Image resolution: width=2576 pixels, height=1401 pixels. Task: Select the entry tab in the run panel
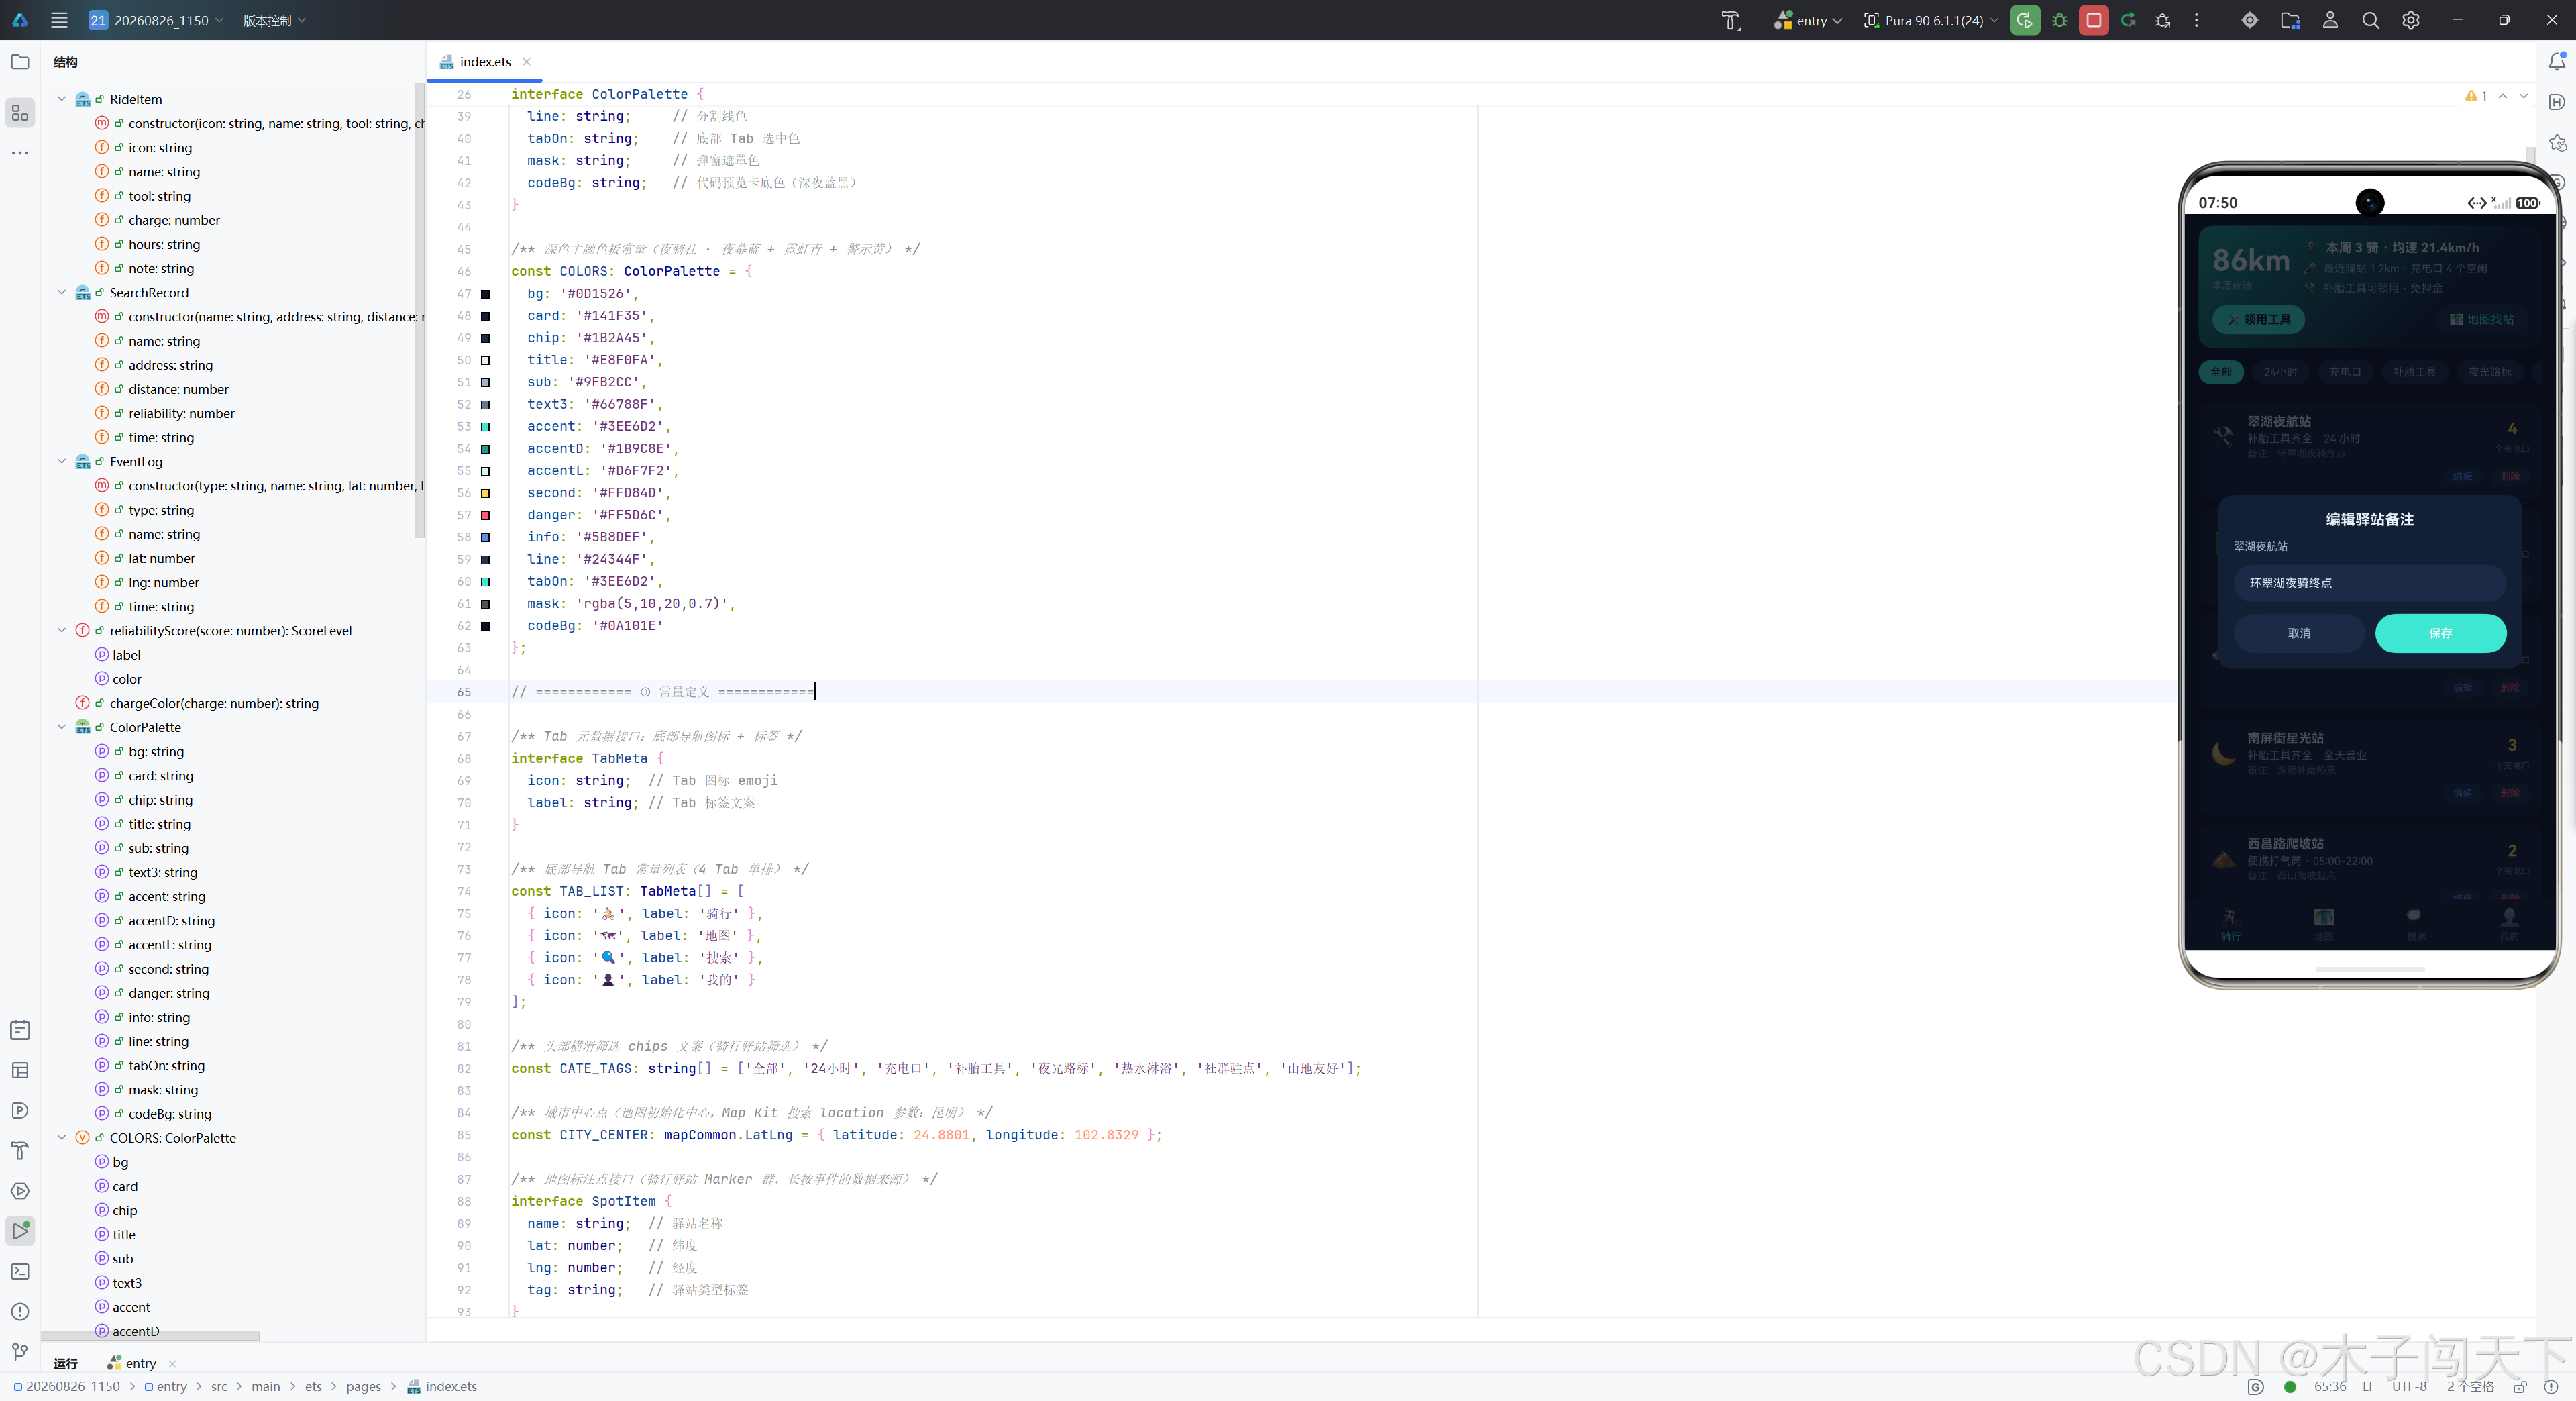click(x=132, y=1364)
